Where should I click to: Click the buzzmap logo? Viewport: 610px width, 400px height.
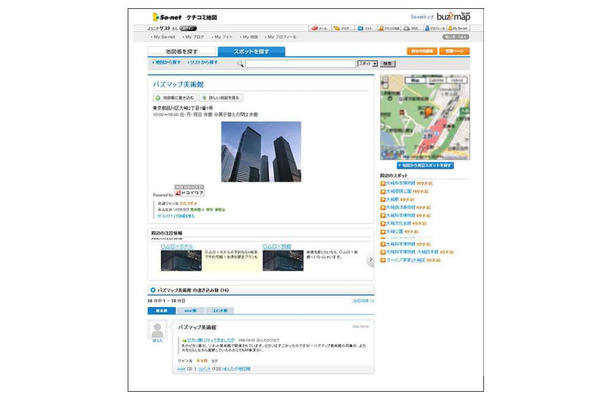coord(451,17)
